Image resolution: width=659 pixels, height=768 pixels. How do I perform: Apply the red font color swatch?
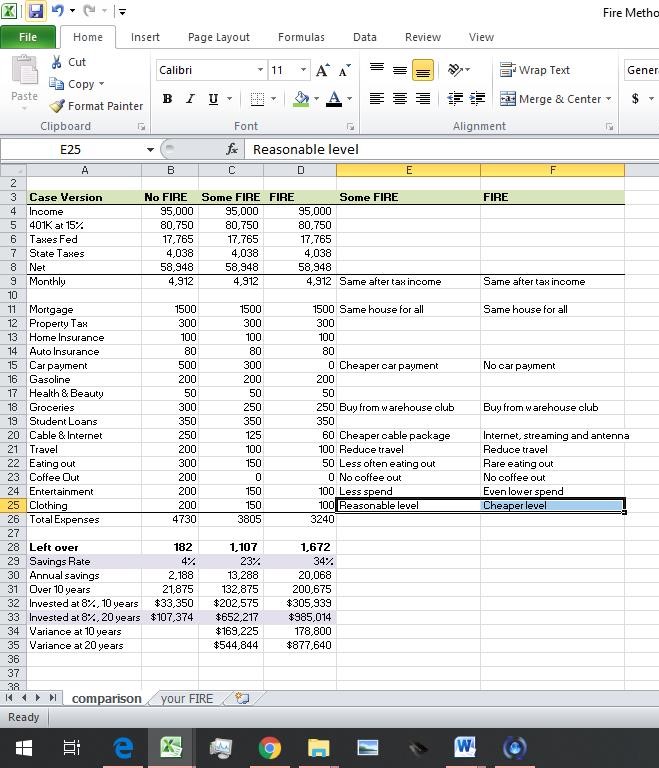point(333,99)
